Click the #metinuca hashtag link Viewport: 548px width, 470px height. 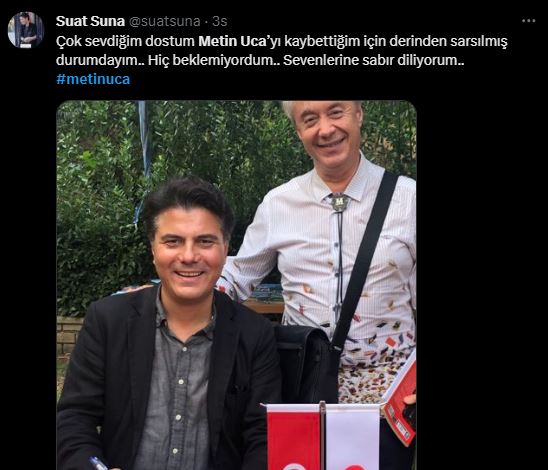(93, 79)
